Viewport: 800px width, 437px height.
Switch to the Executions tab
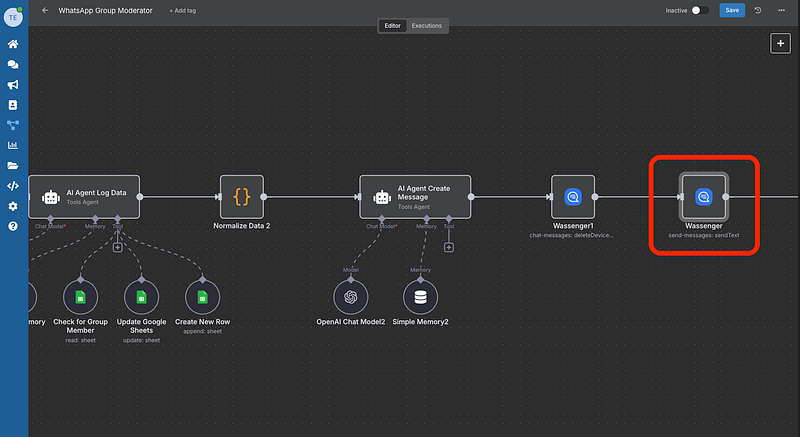pos(428,25)
